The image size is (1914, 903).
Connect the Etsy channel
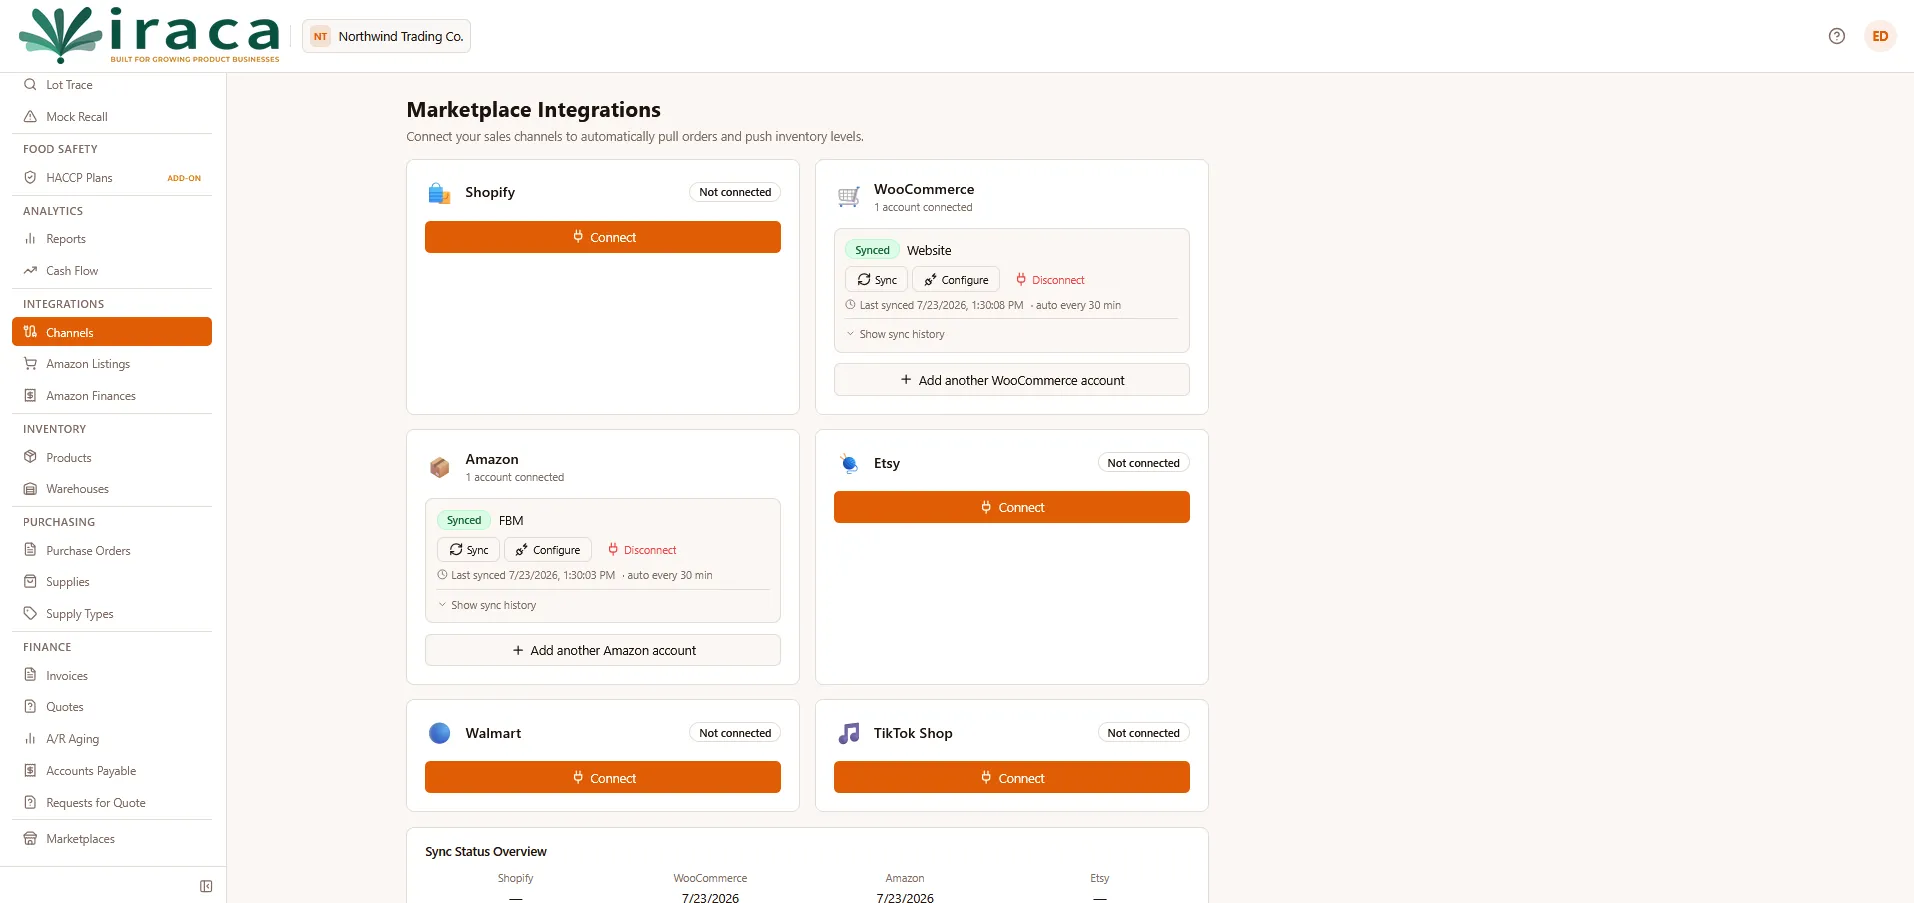pos(1012,507)
